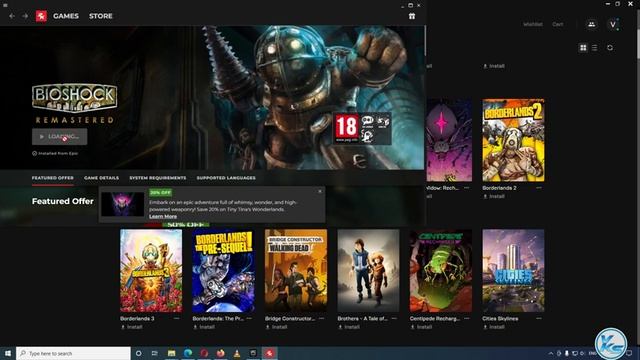Screen dimensions: 640x360
Task: Open the friends icon in Epic launcher
Action: pyautogui.click(x=591, y=24)
